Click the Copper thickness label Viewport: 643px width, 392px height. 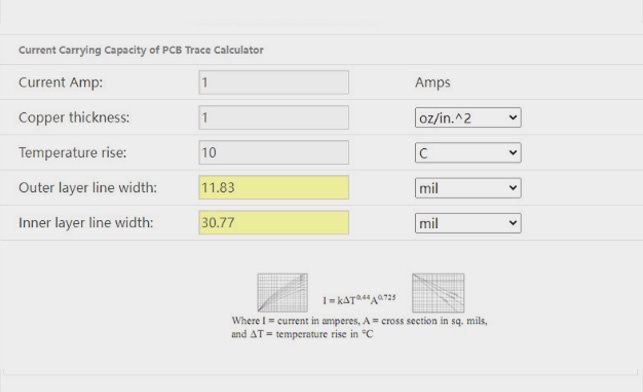pyautogui.click(x=74, y=118)
